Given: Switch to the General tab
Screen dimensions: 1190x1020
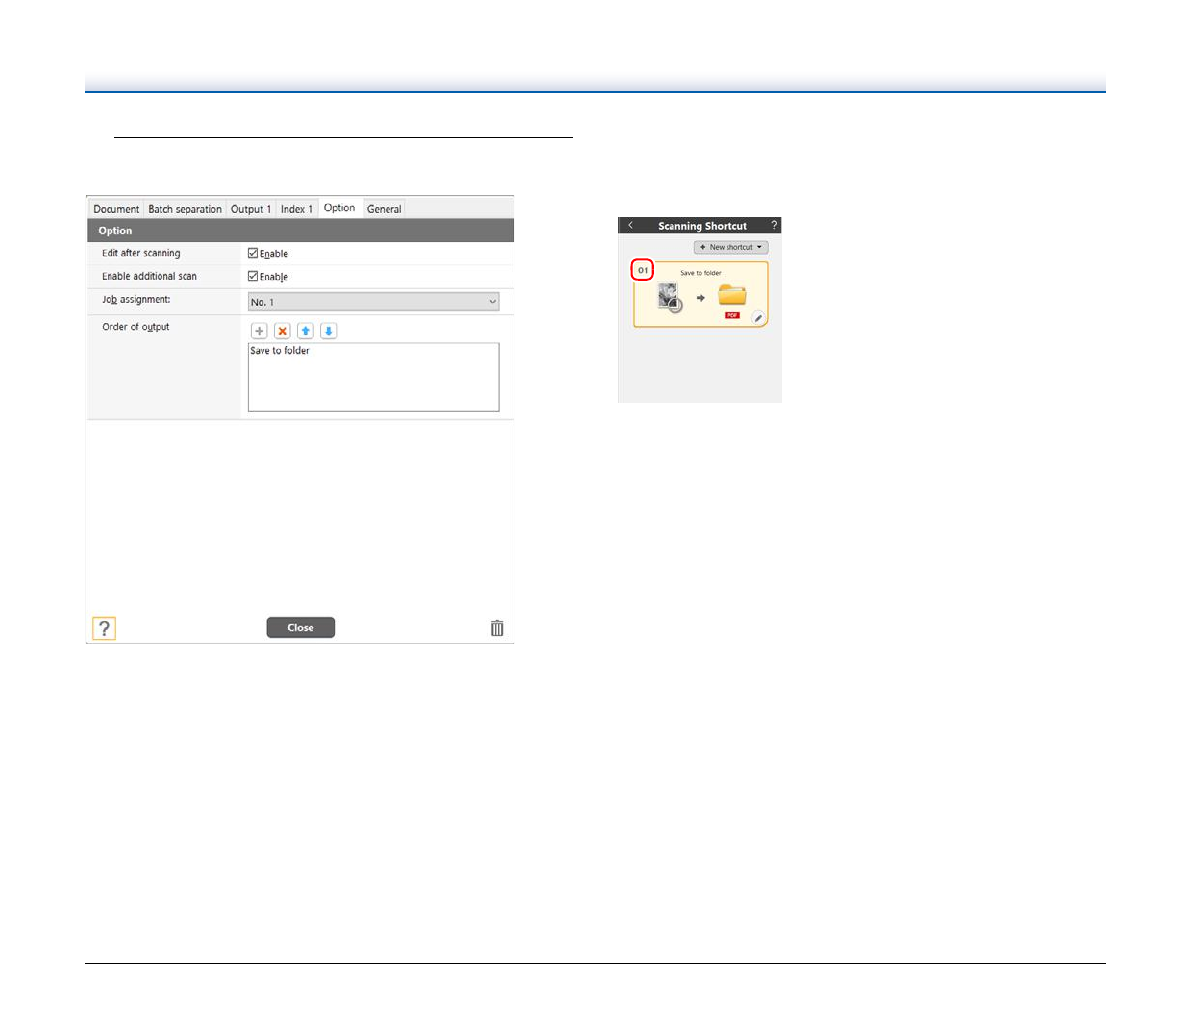Looking at the screenshot, I should point(384,209).
